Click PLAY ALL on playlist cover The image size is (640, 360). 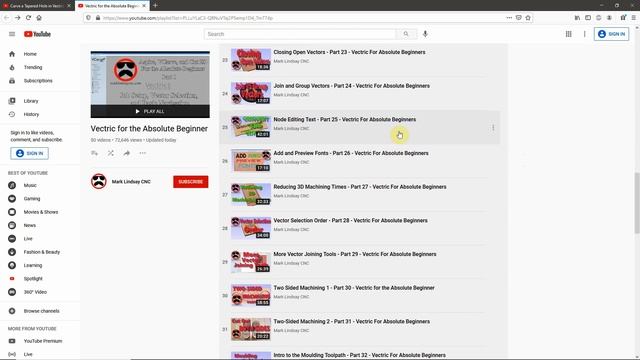tap(150, 111)
